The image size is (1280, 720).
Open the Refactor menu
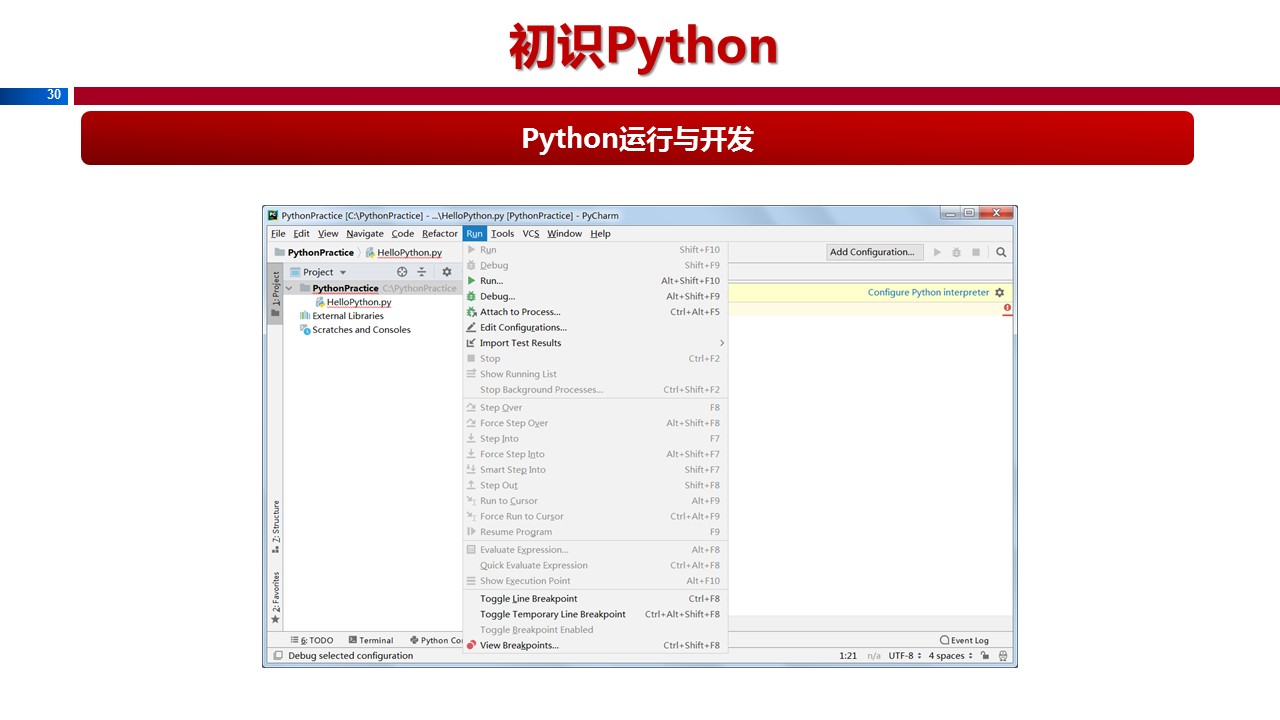440,234
